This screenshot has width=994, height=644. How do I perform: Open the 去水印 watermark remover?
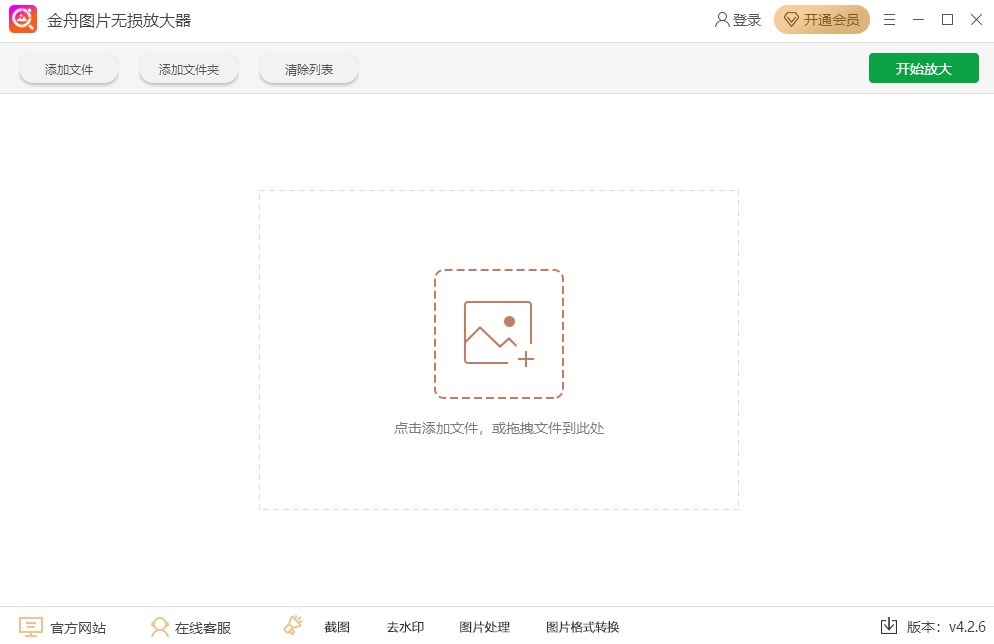click(404, 626)
